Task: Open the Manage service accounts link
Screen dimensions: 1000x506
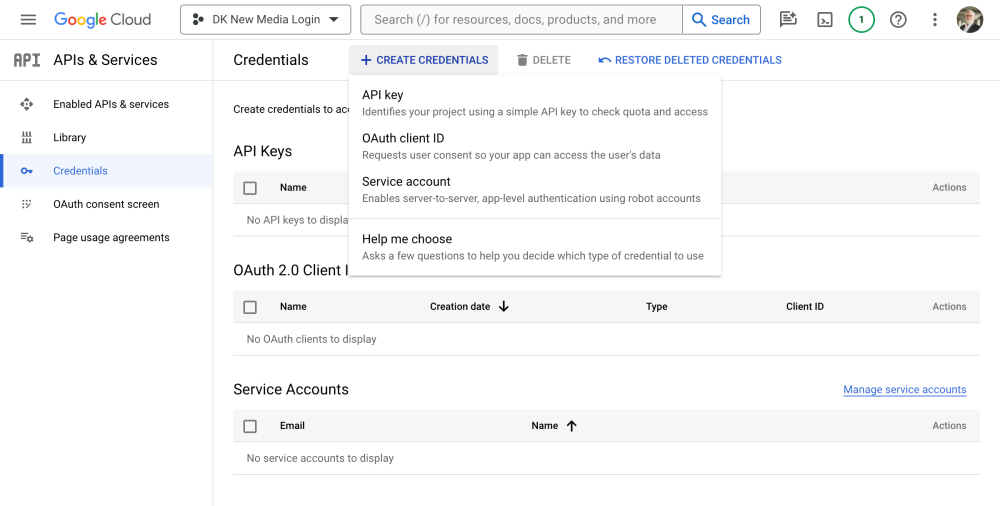Action: tap(904, 389)
